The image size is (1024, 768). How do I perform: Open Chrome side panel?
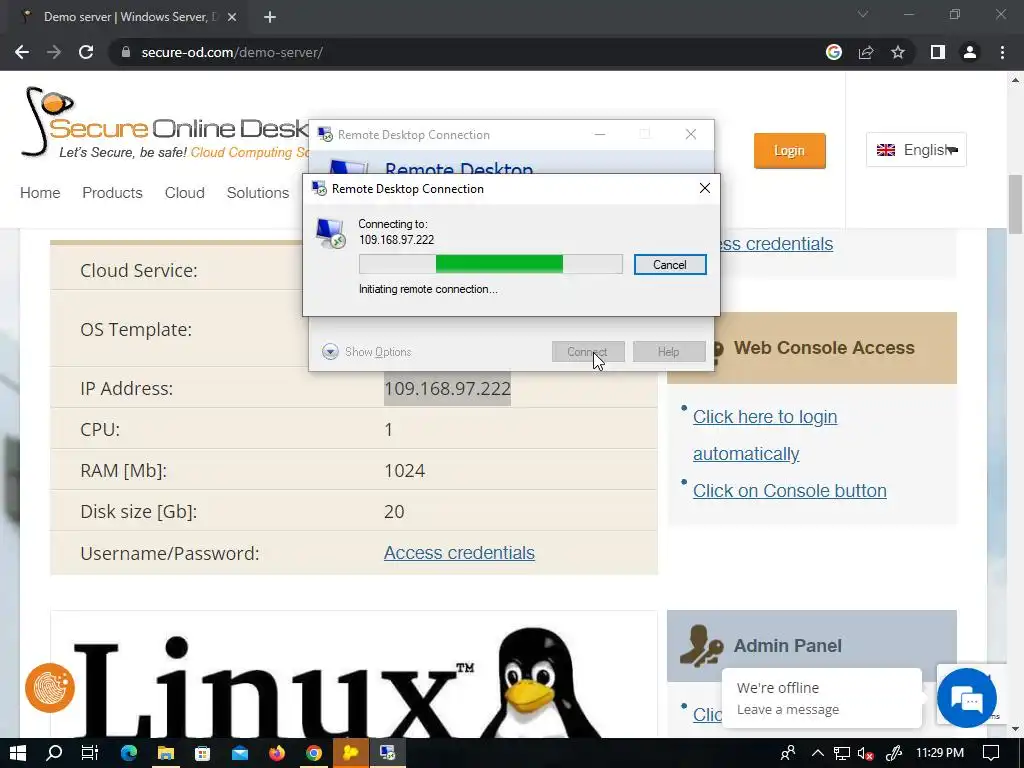point(938,52)
